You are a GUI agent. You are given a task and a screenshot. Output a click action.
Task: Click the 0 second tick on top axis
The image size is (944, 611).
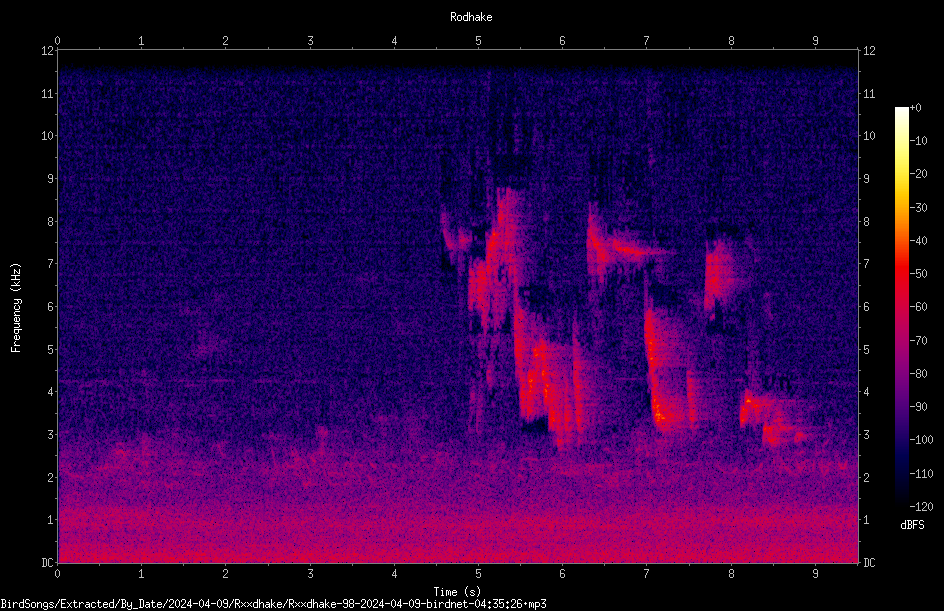[57, 41]
